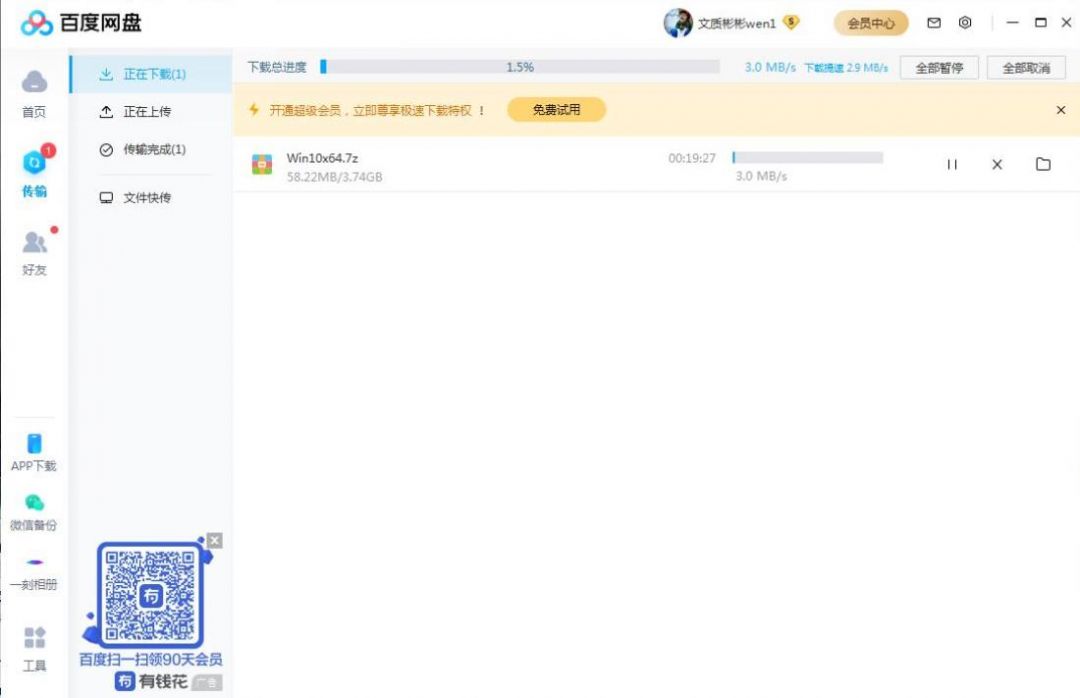The height and width of the screenshot is (698, 1080).
Task: Click the 全部取消 button
Action: (1026, 68)
